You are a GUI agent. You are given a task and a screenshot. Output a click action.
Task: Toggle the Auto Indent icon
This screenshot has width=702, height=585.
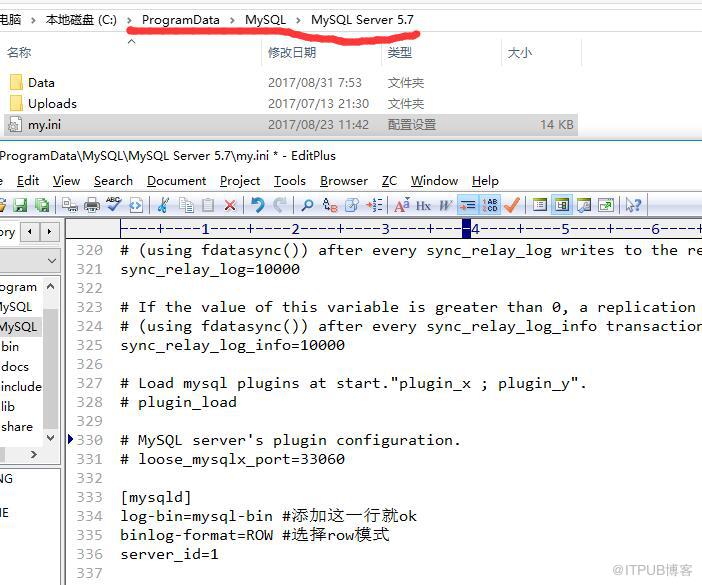pos(468,205)
